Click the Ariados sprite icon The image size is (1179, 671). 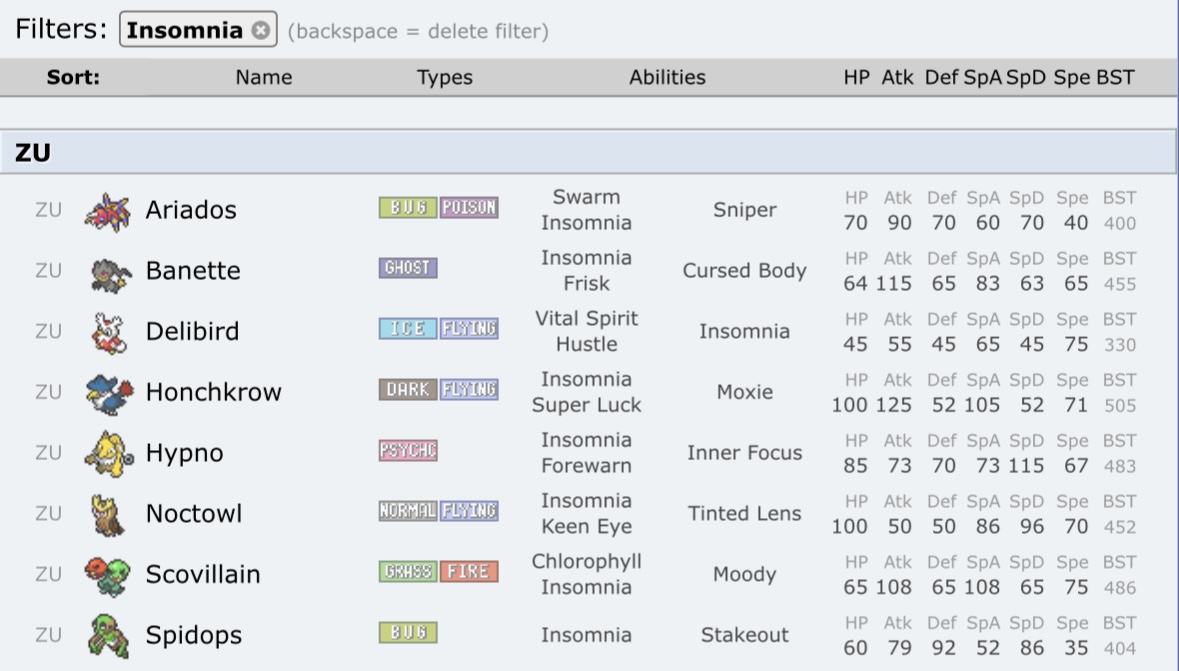click(x=108, y=211)
